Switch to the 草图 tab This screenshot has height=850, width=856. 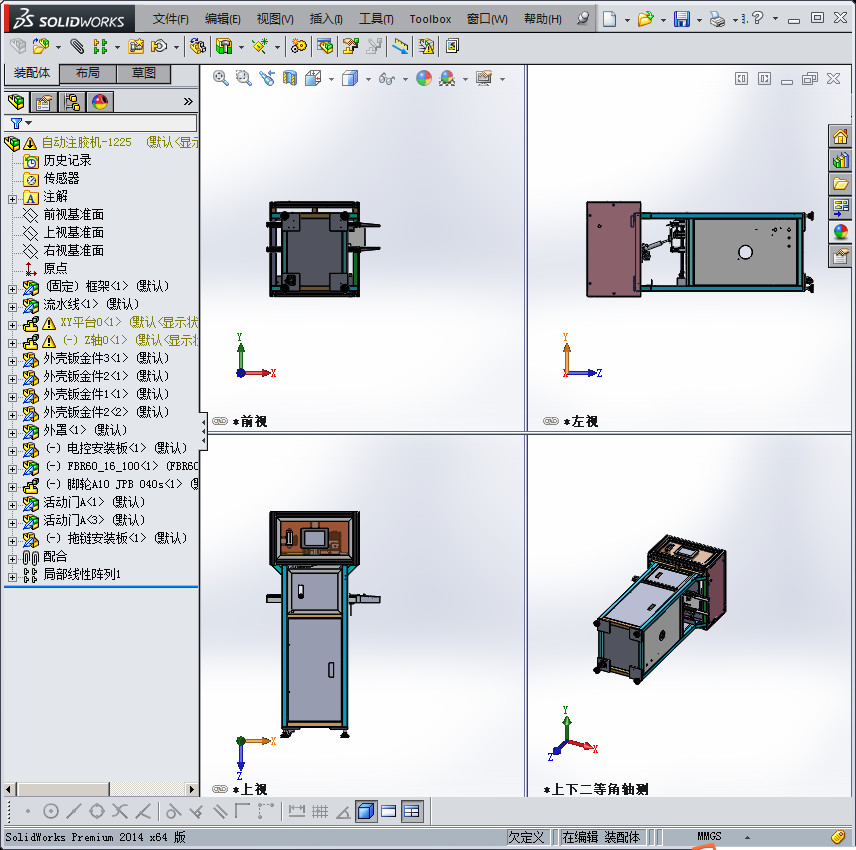tap(144, 73)
